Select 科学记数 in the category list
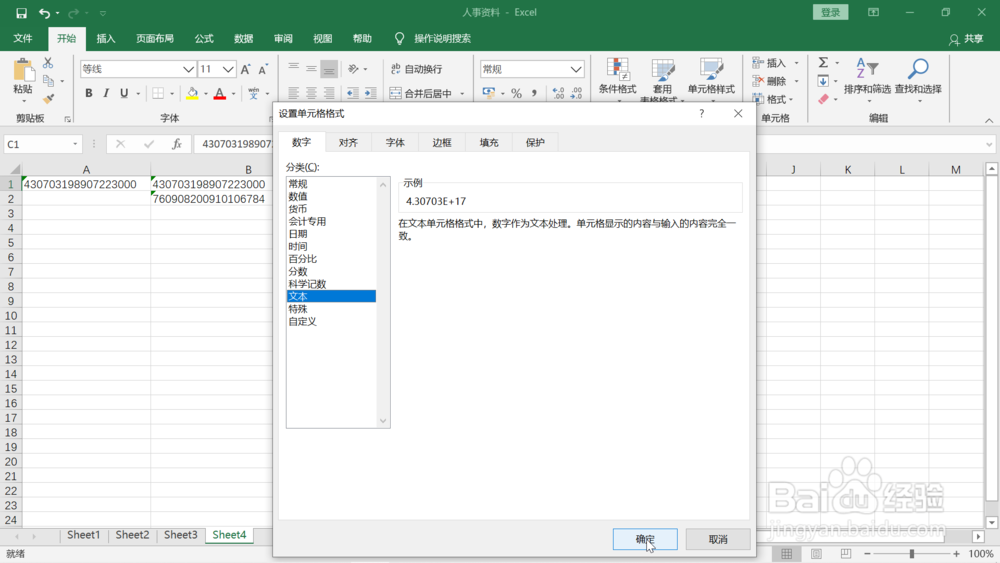The image size is (1000, 563). (331, 284)
